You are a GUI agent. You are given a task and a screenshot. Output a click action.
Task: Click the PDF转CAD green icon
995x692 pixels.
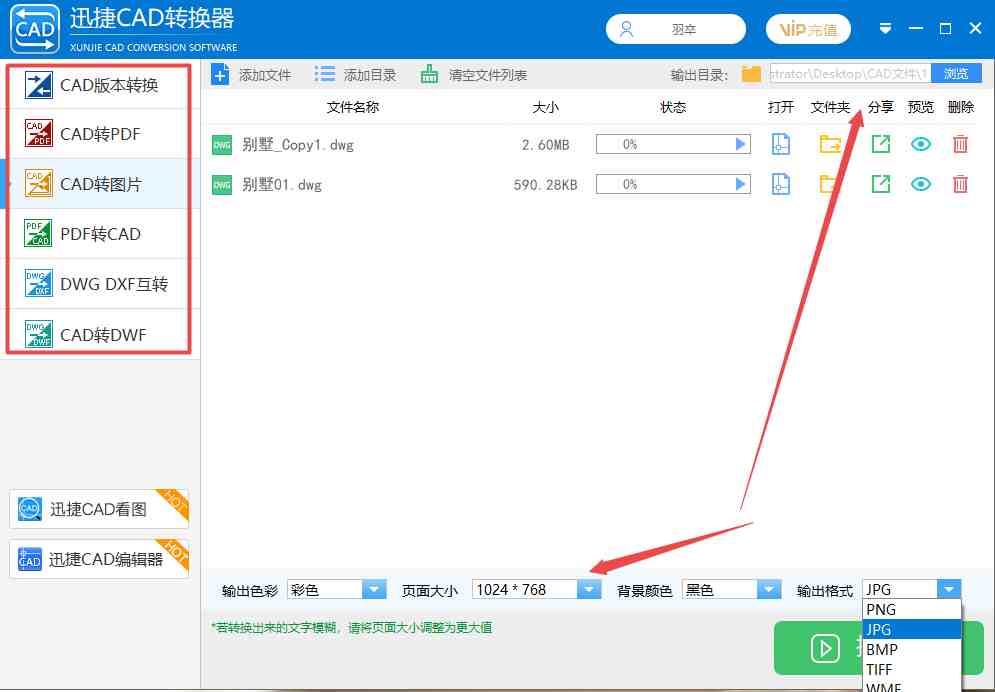tap(38, 233)
